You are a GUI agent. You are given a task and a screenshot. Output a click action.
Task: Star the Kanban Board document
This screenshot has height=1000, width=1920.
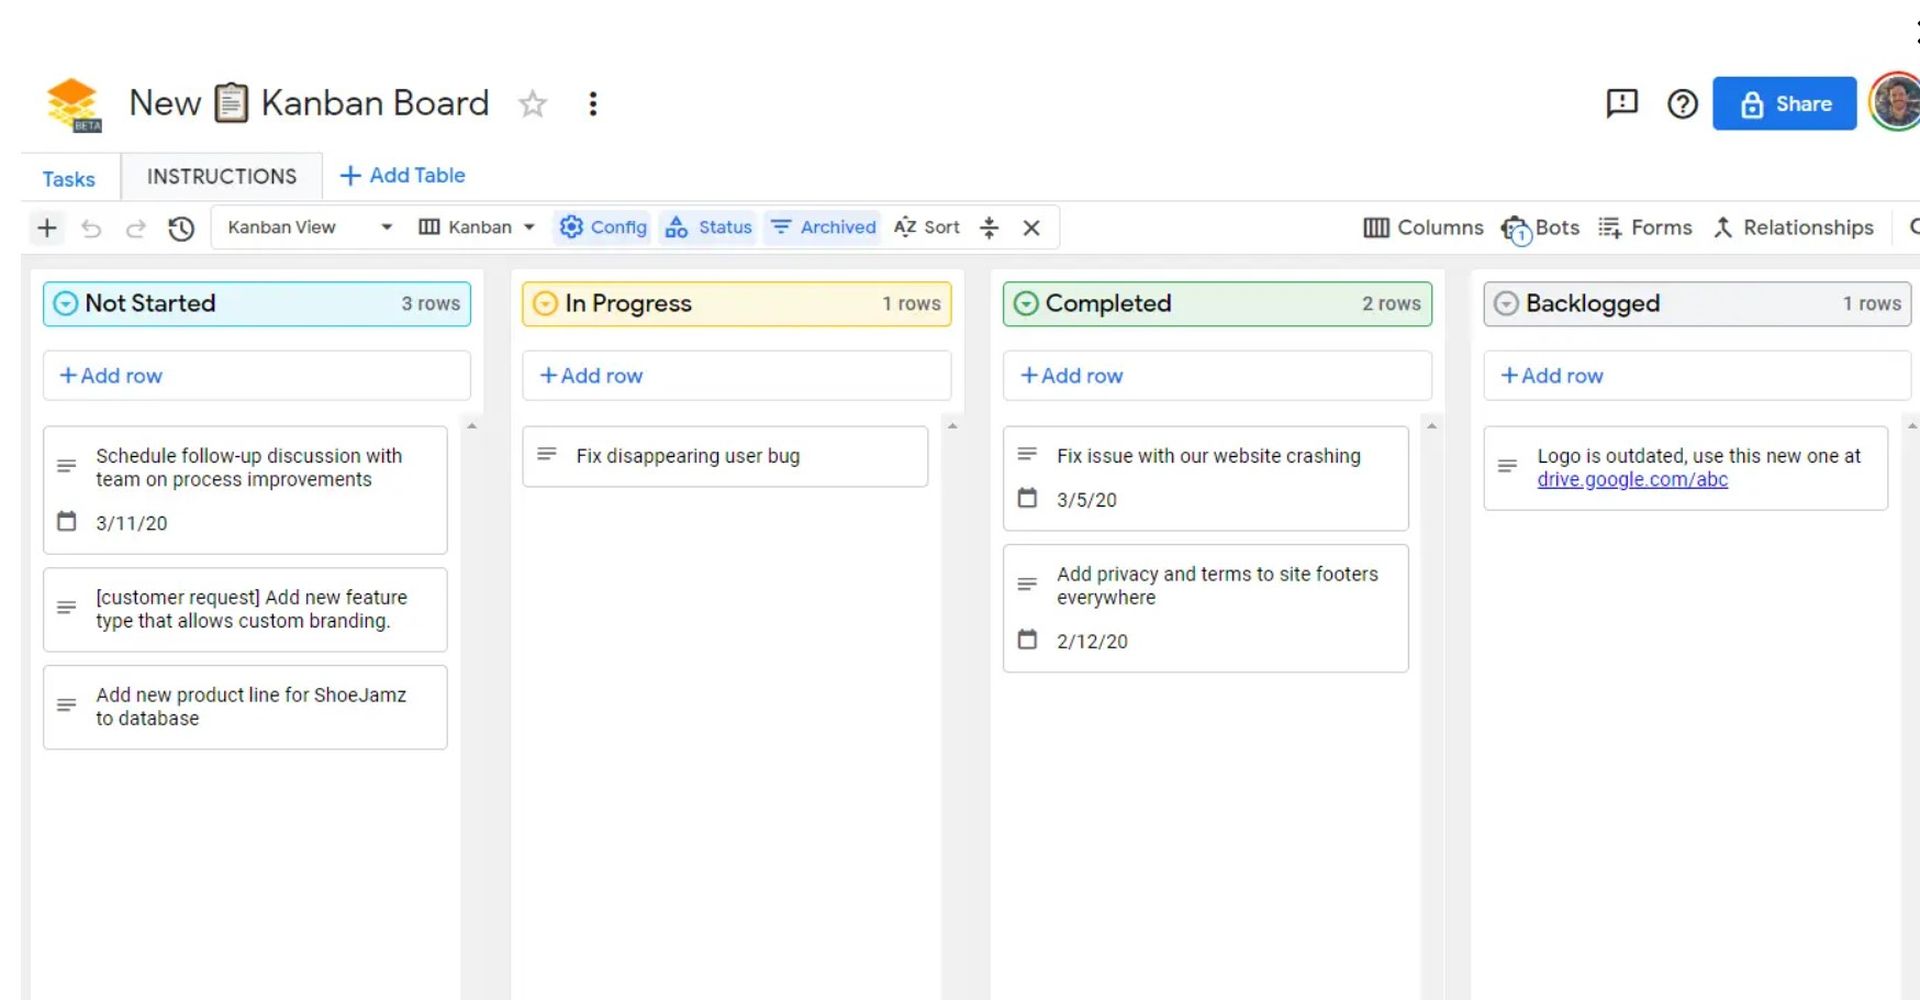pyautogui.click(x=533, y=103)
